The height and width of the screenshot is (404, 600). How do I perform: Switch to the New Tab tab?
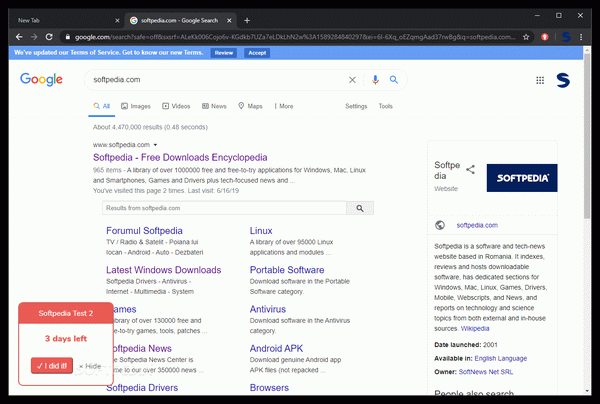tap(65, 21)
